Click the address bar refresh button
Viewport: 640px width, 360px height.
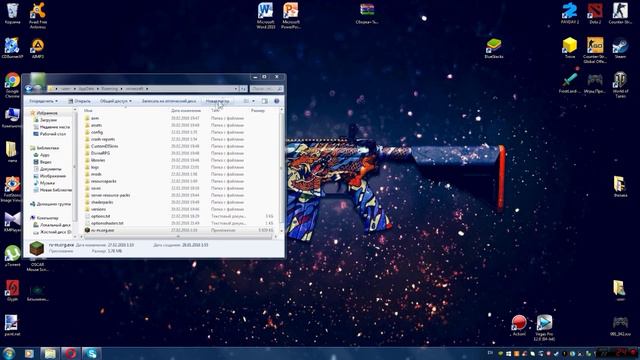243,89
